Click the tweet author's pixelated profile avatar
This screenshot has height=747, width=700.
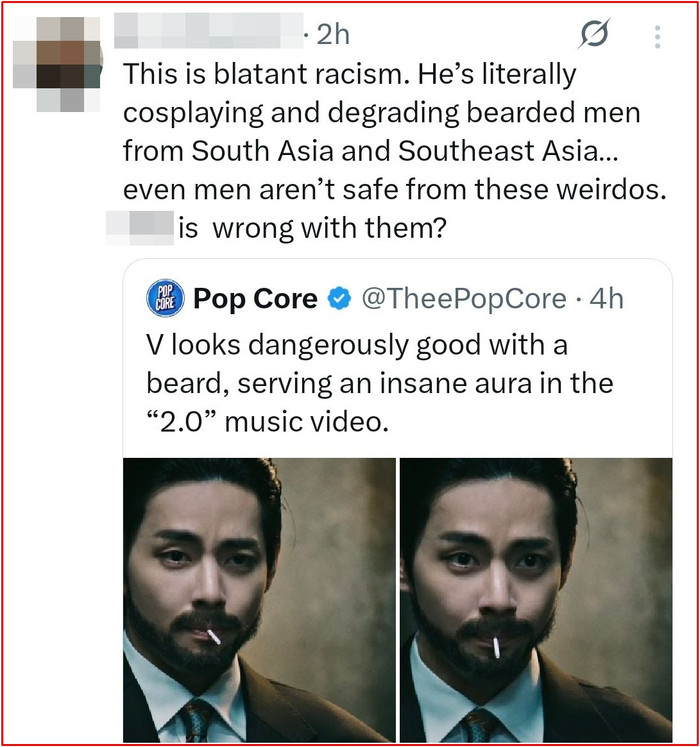coord(58,58)
